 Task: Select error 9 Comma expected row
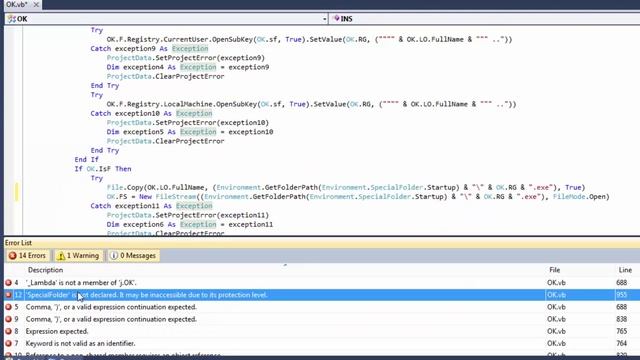[x=322, y=319]
